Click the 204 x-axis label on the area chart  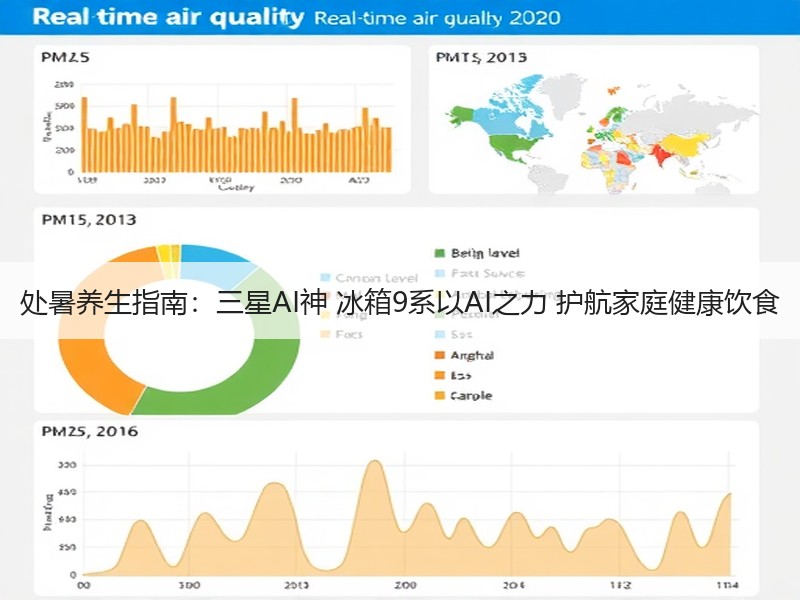point(513,585)
